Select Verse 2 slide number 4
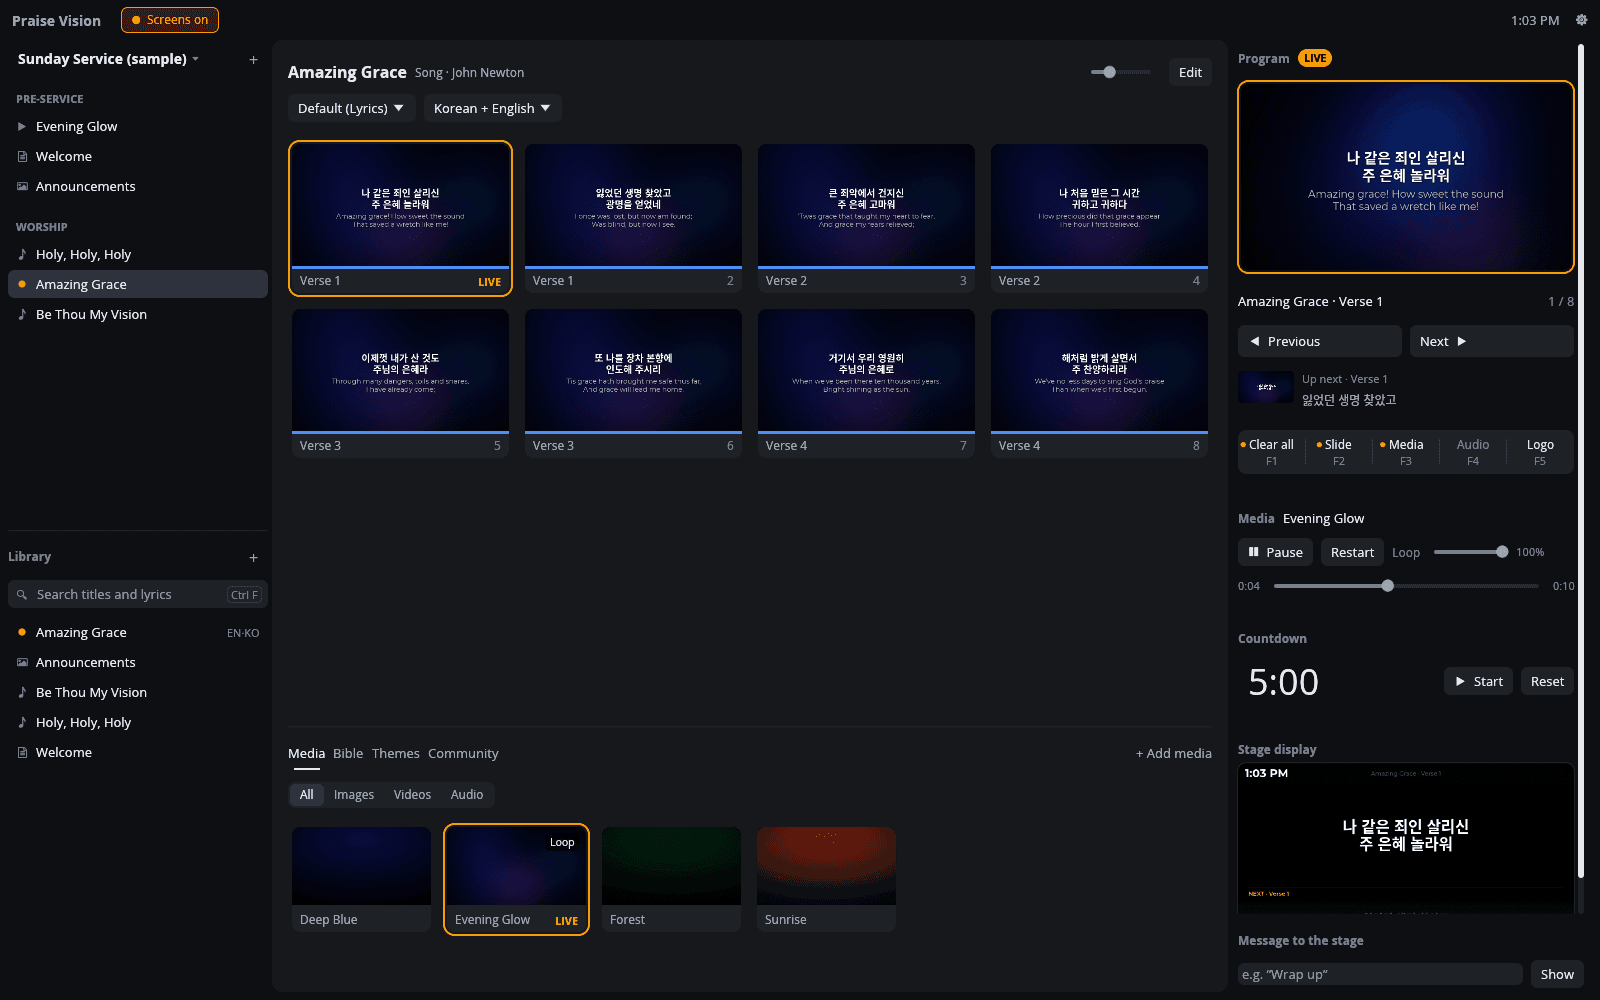The image size is (1600, 1000). click(x=1099, y=218)
